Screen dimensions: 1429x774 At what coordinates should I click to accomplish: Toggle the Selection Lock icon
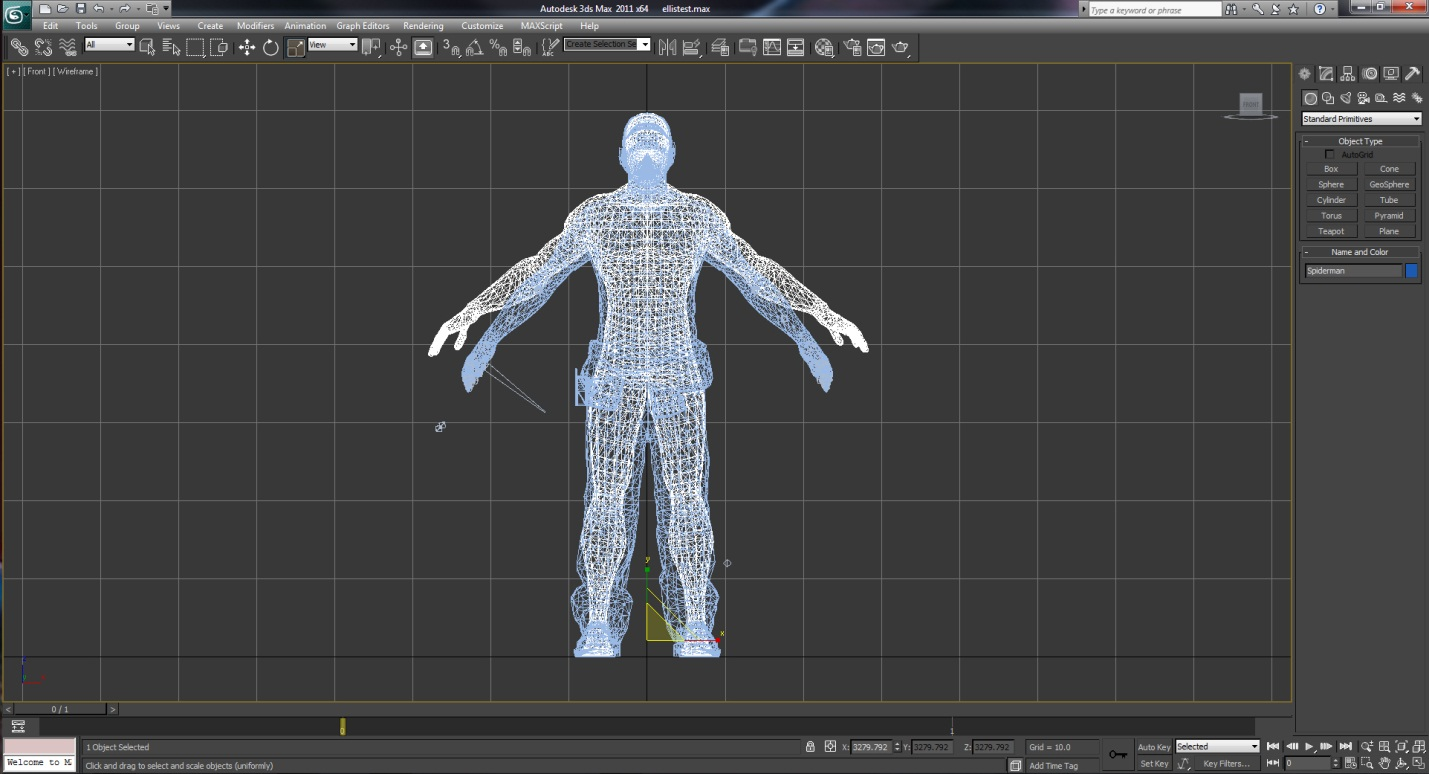(810, 747)
